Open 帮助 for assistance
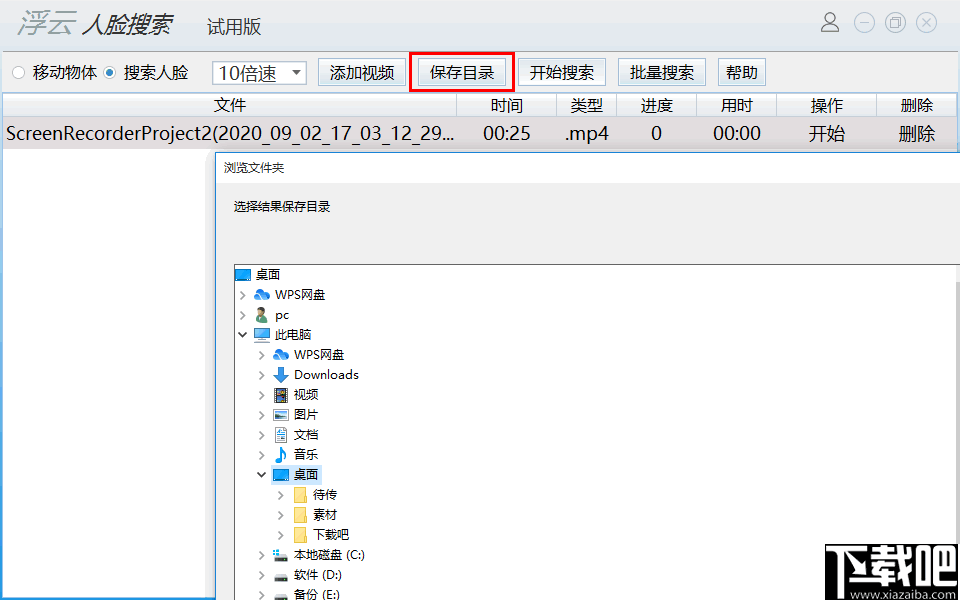960x600 pixels. point(741,71)
